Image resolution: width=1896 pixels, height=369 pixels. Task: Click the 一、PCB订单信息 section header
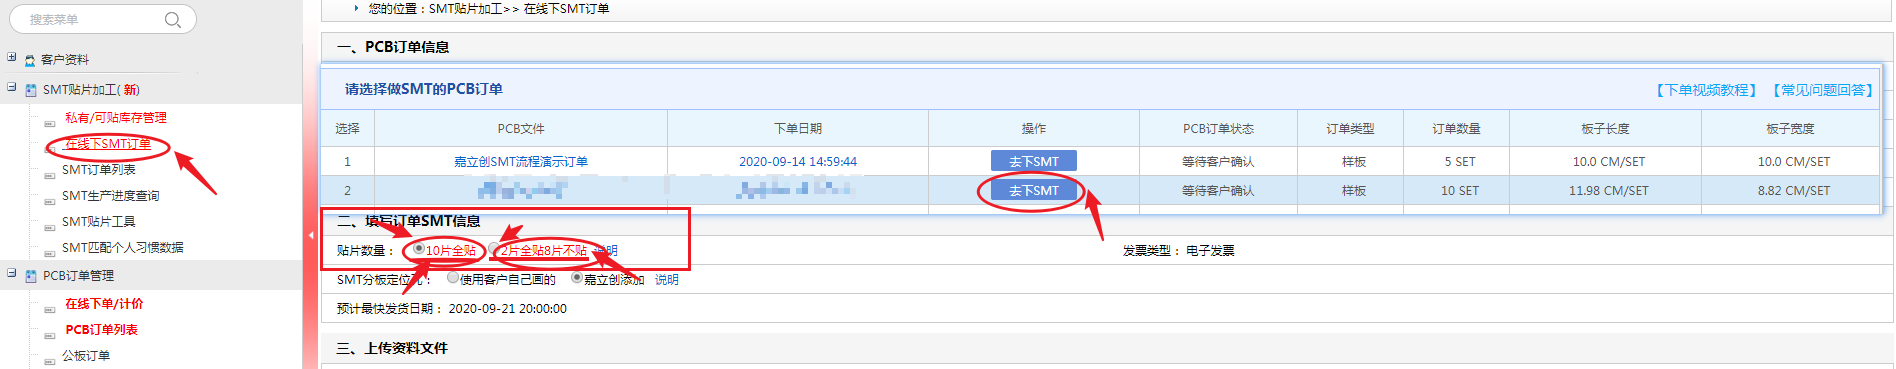[393, 48]
